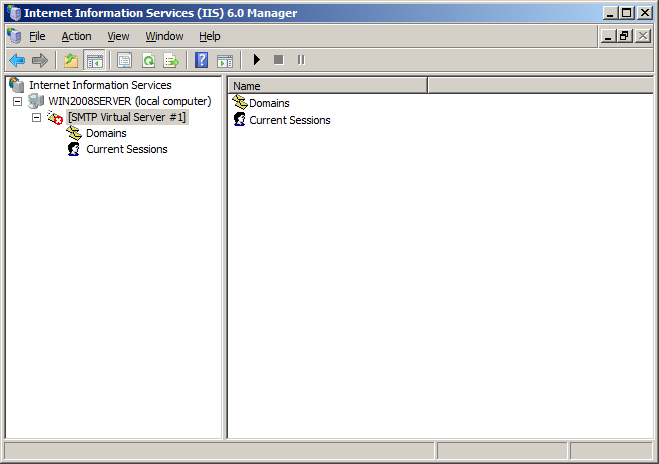Click the WIN2008SERVER computer icon
659x464 pixels.
click(36, 101)
